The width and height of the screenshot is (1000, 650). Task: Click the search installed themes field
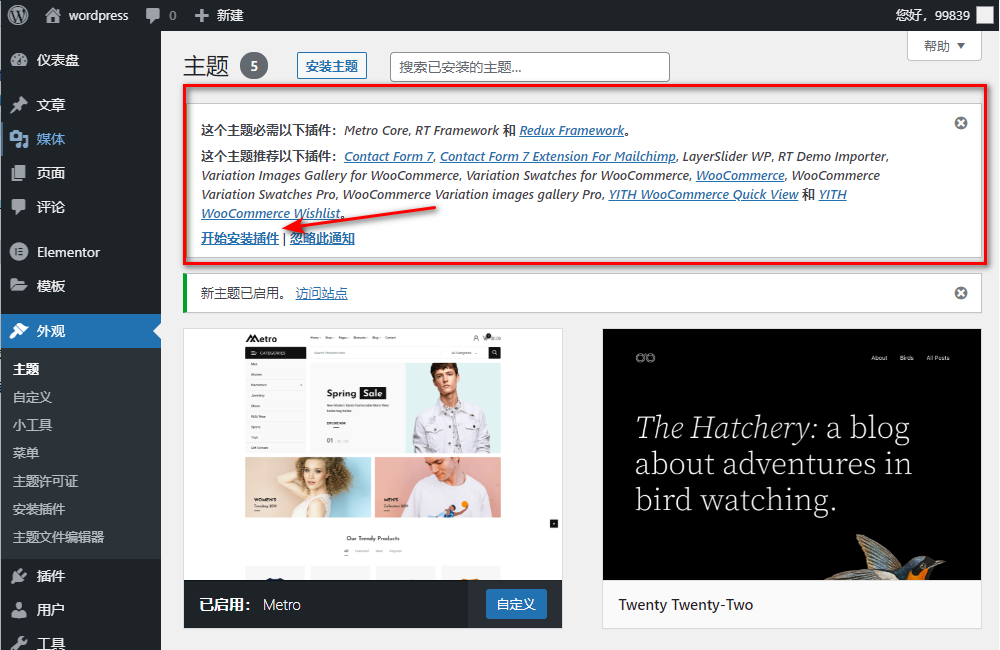click(529, 67)
